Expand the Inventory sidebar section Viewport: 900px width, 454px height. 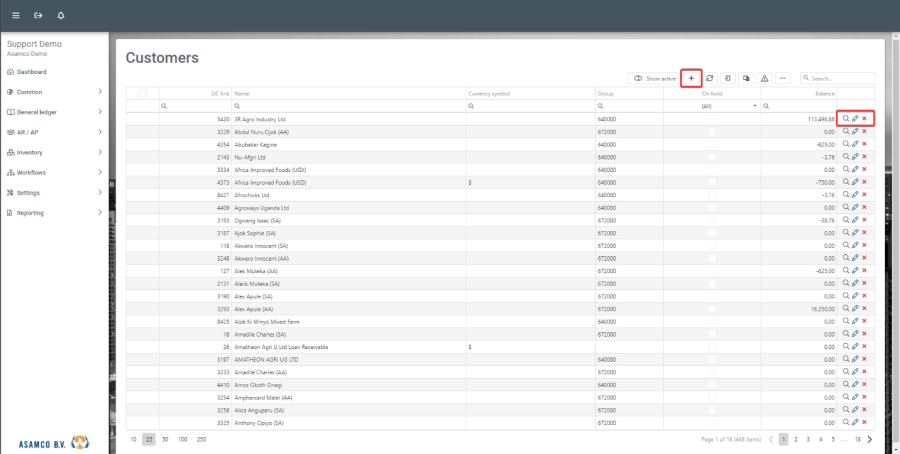click(54, 152)
